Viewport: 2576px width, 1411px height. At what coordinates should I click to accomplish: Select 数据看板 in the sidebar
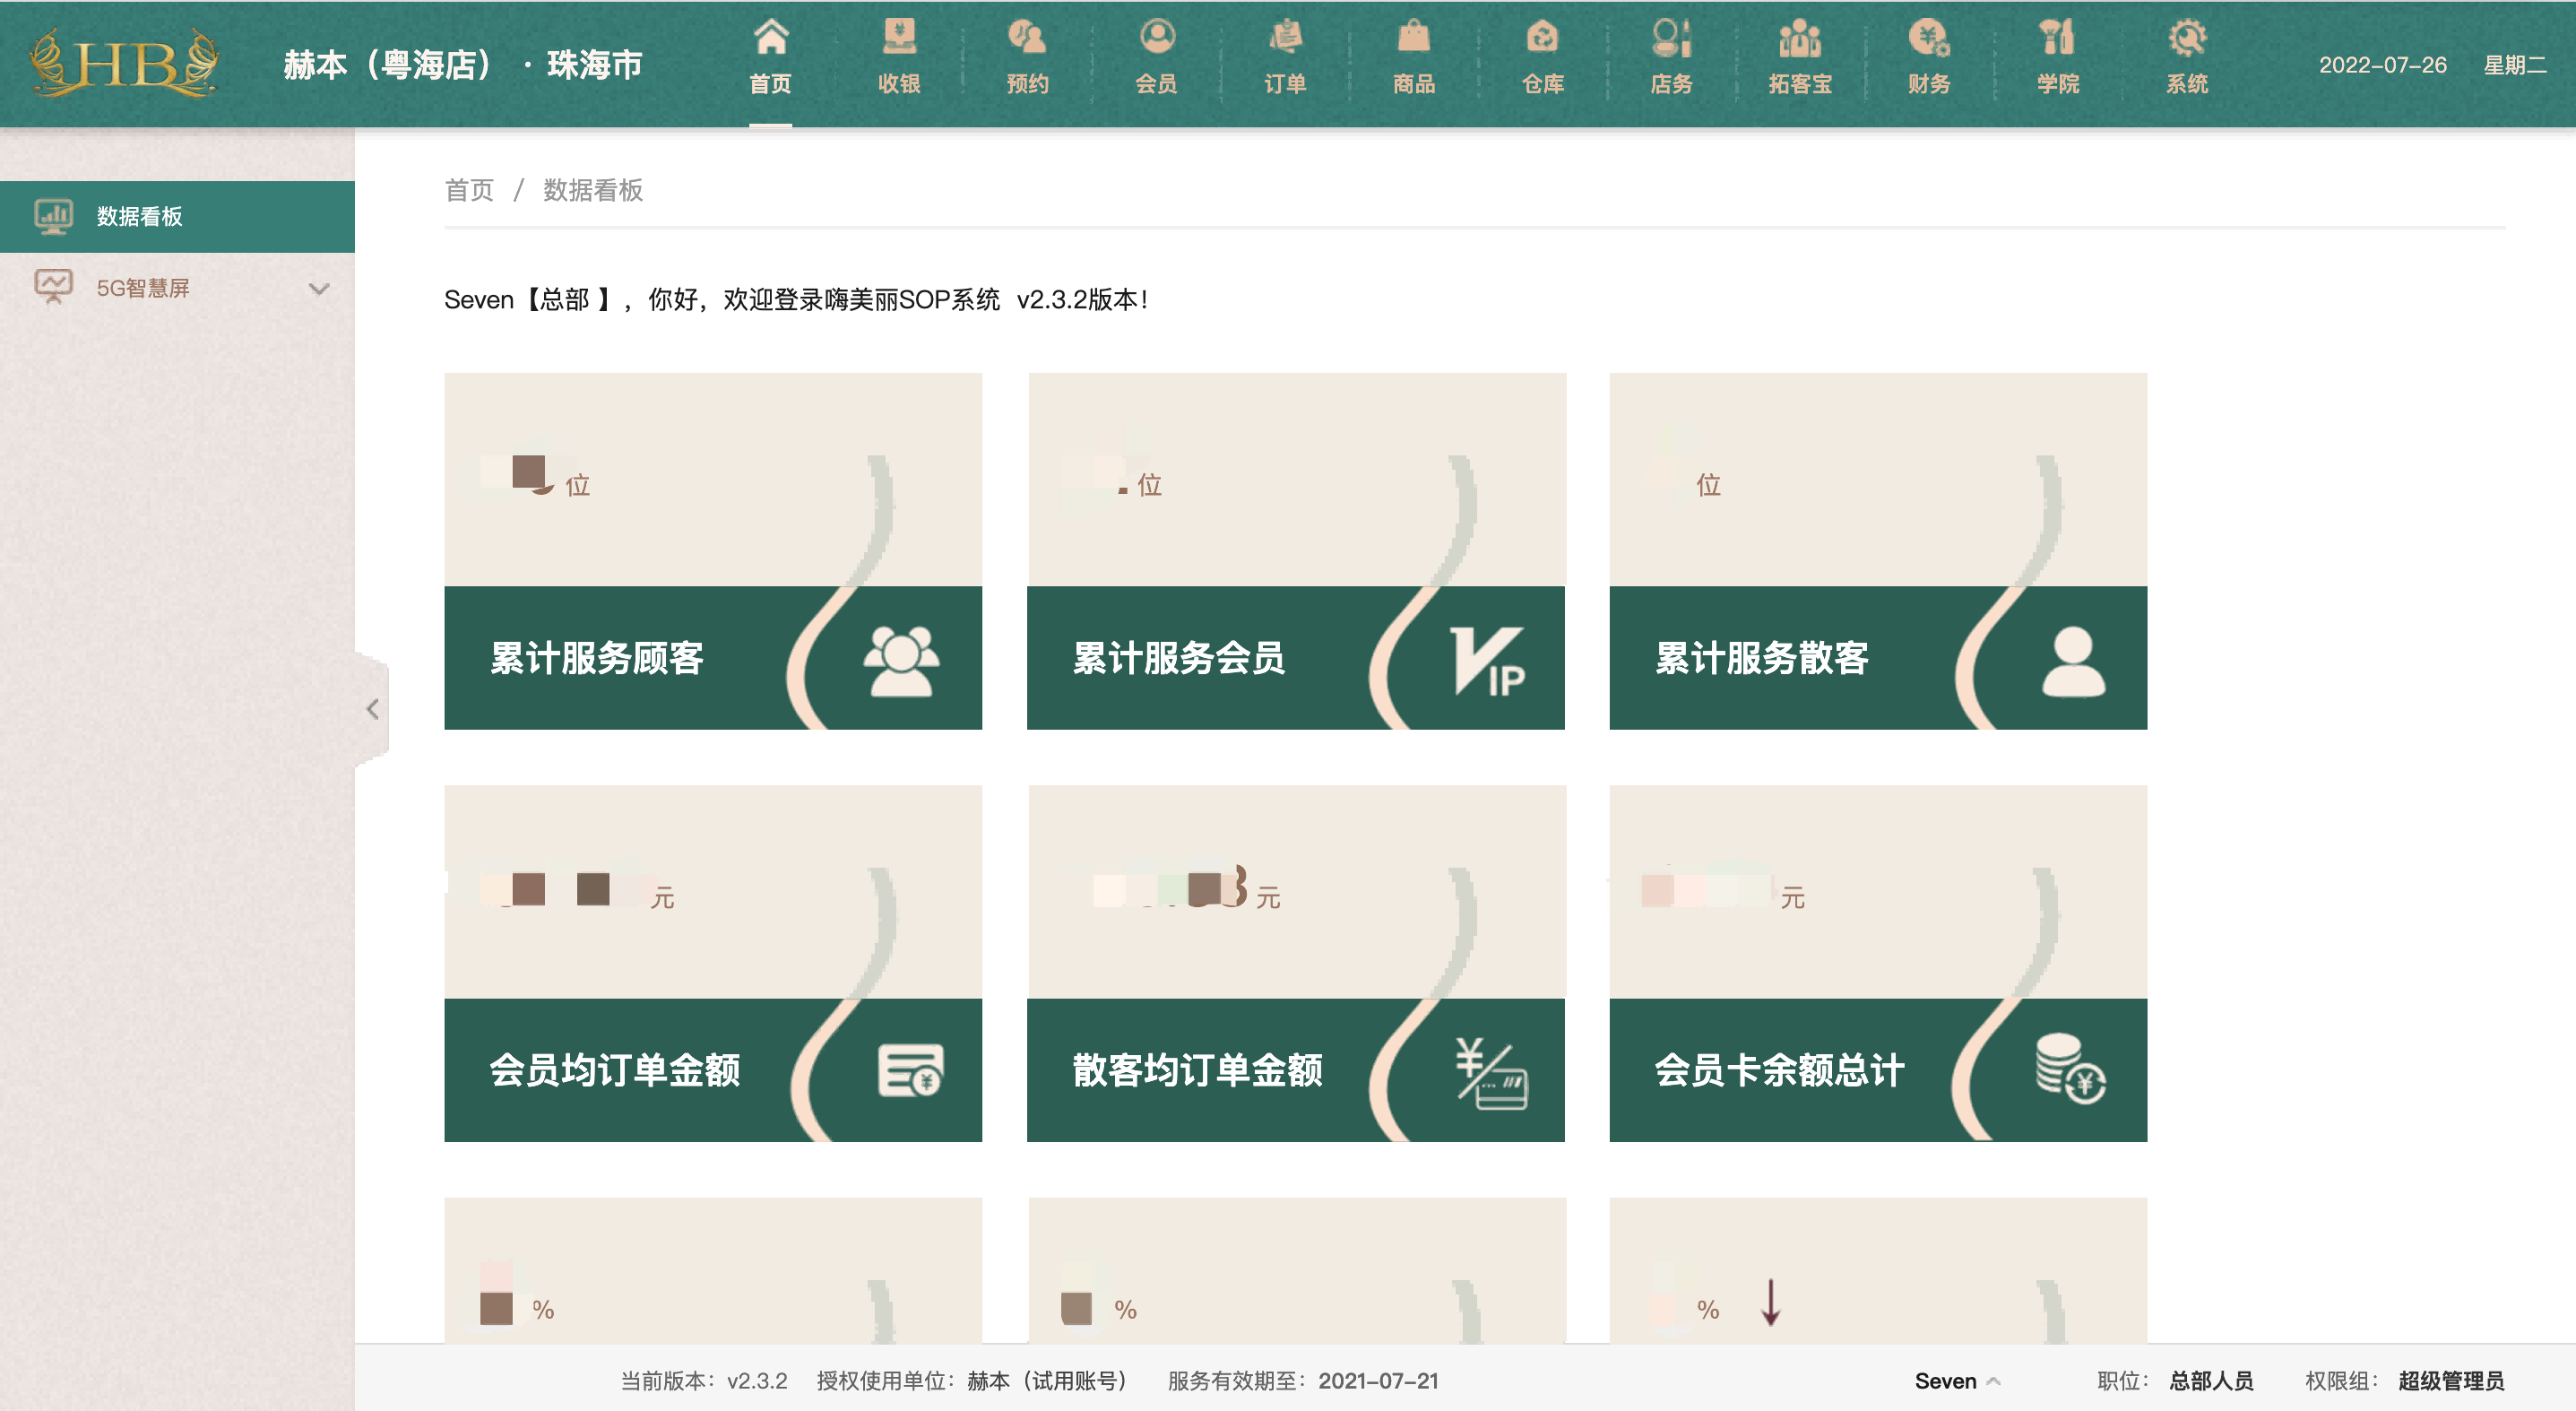(177, 216)
